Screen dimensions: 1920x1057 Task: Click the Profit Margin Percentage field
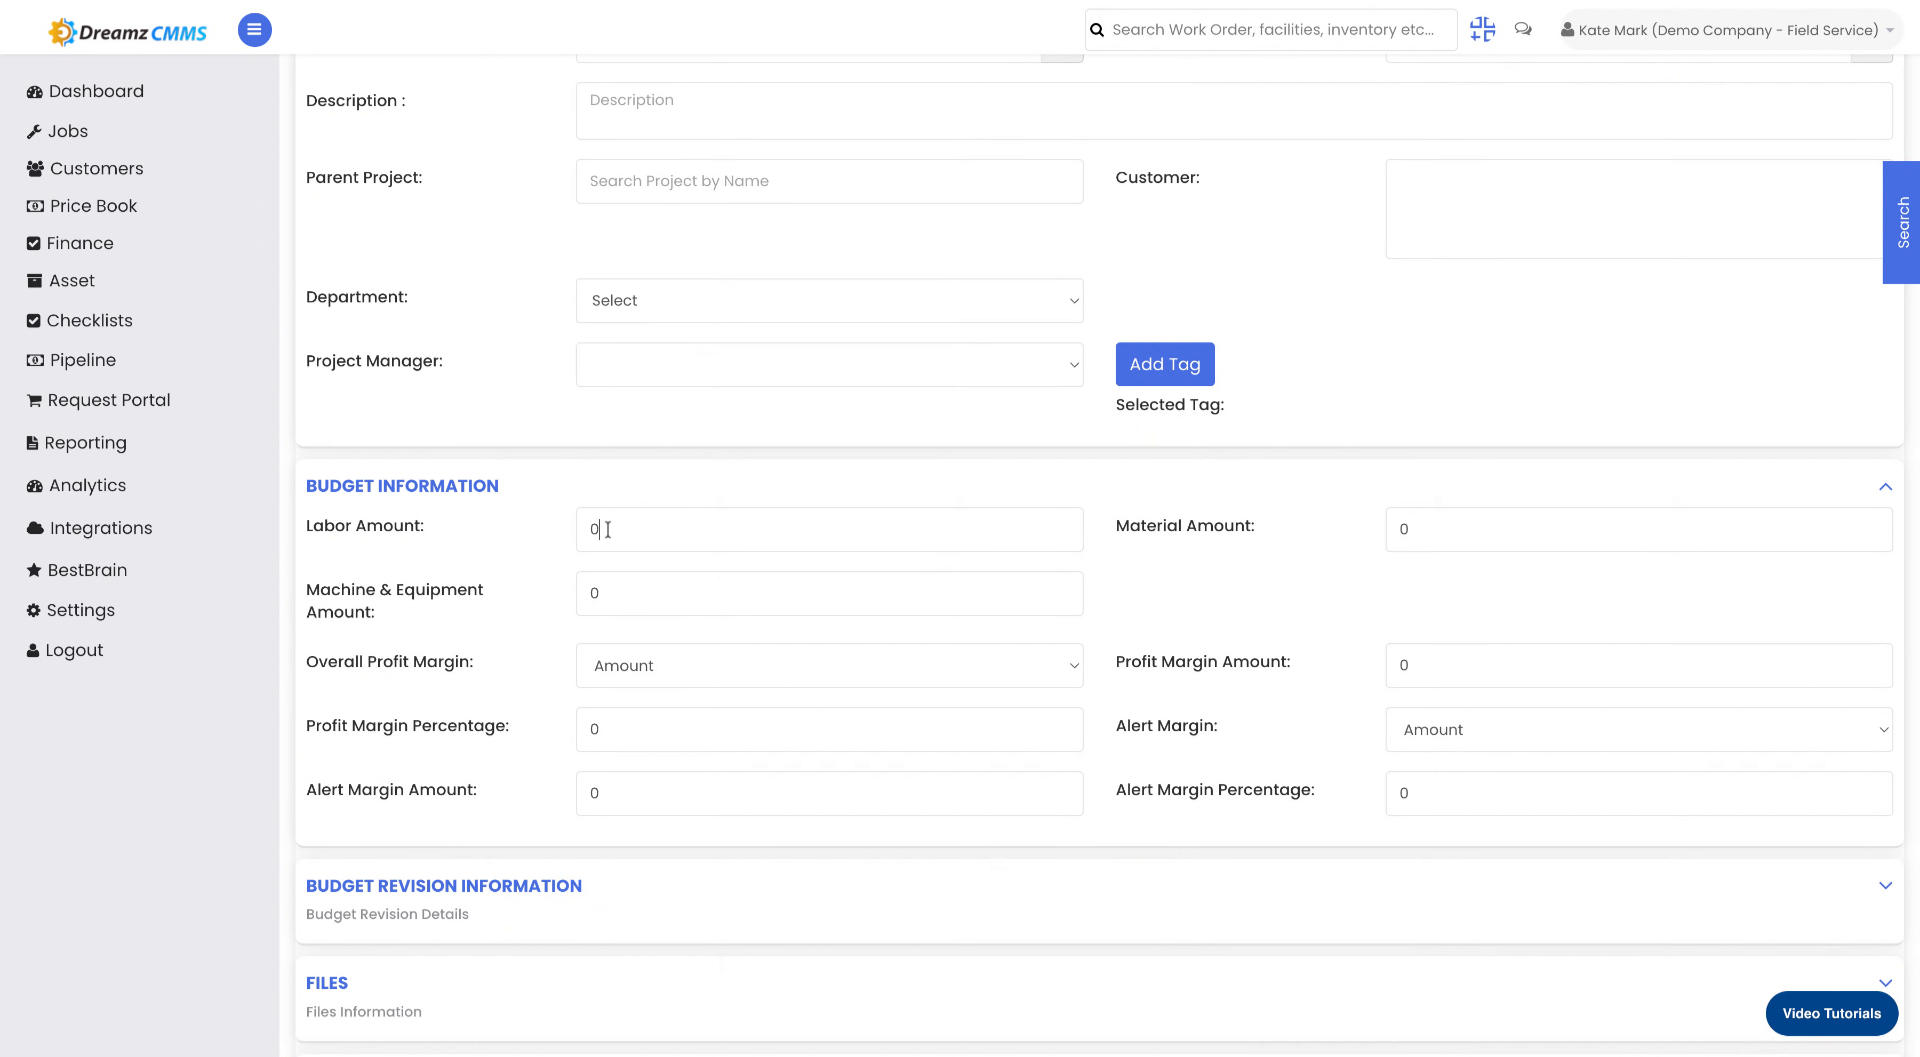coord(829,730)
